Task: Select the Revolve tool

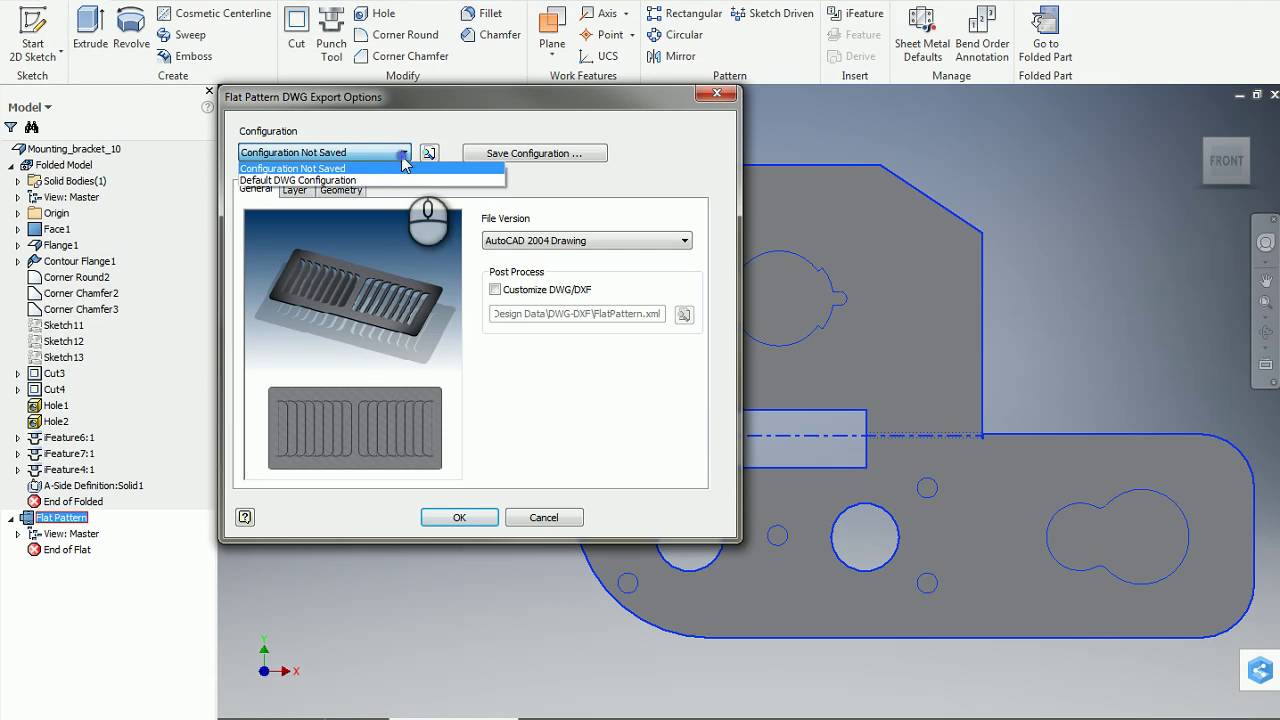Action: (x=131, y=28)
